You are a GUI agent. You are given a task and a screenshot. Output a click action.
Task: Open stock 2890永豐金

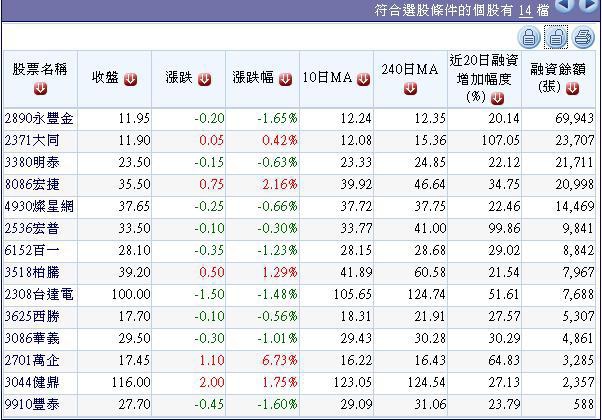click(x=39, y=118)
